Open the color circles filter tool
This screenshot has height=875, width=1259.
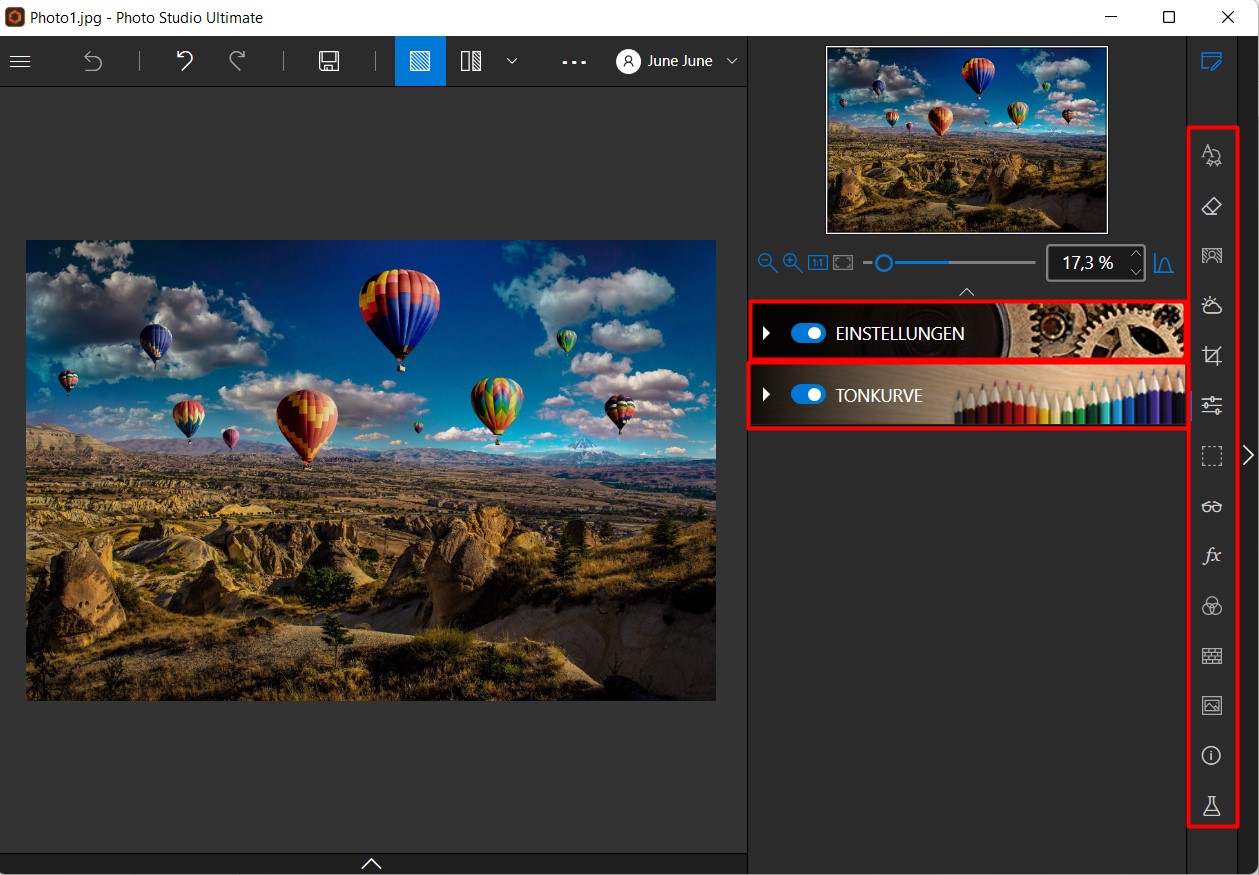pyautogui.click(x=1211, y=606)
